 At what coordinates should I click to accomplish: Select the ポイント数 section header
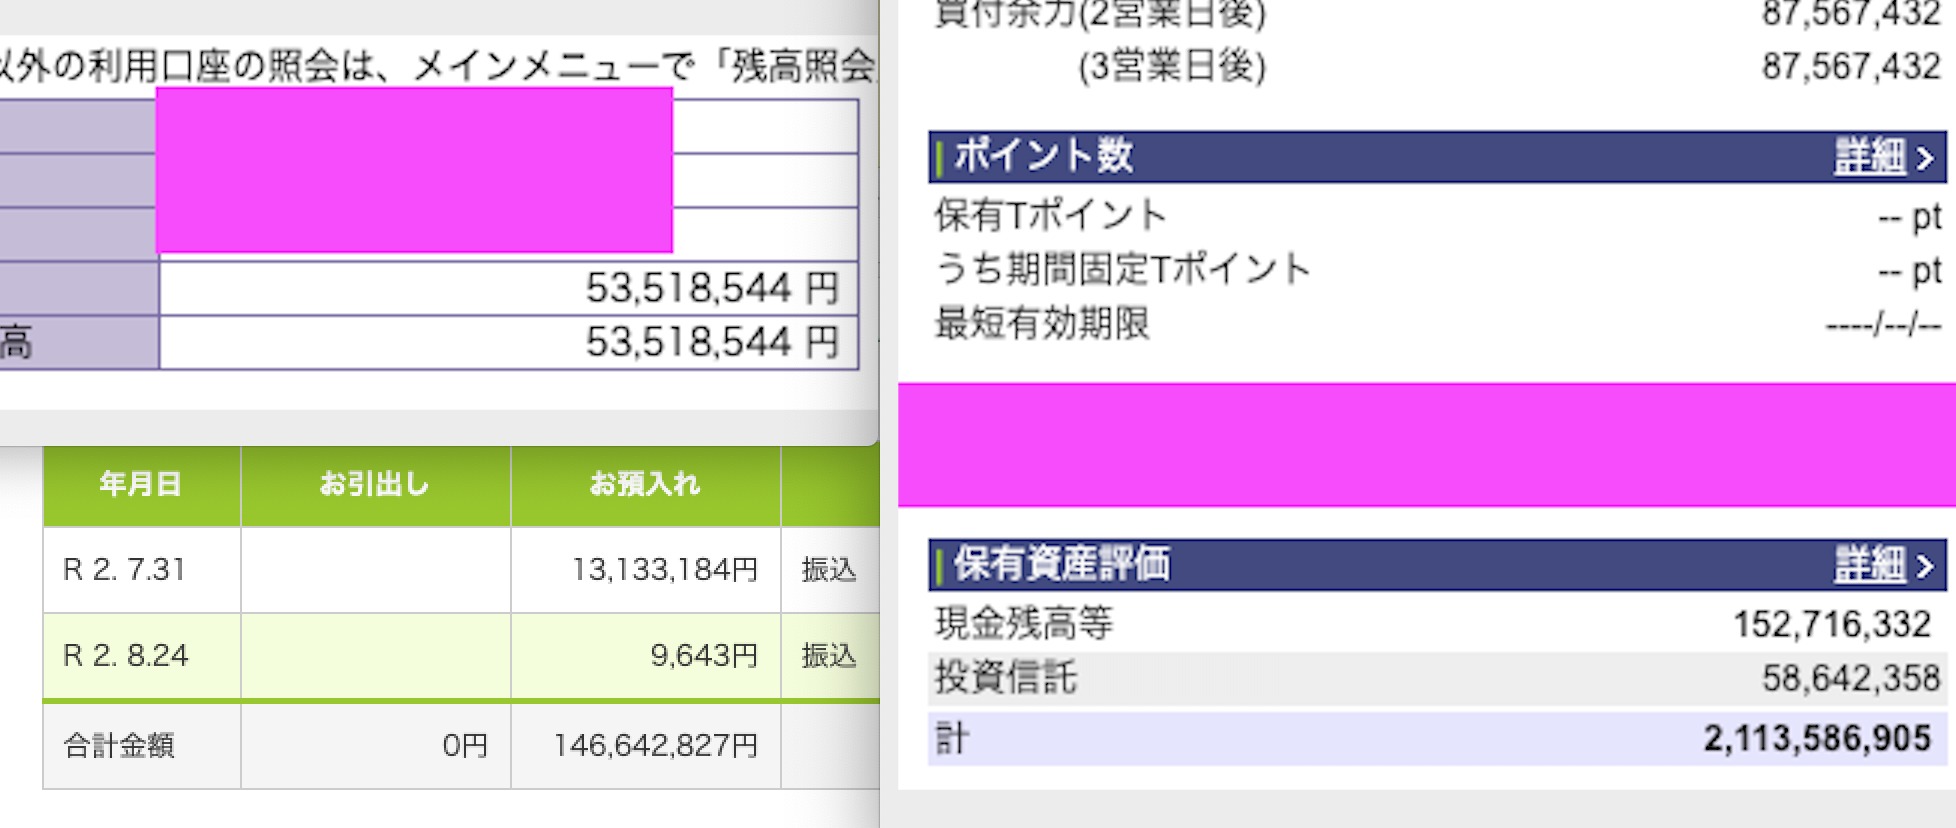[x=1437, y=156]
